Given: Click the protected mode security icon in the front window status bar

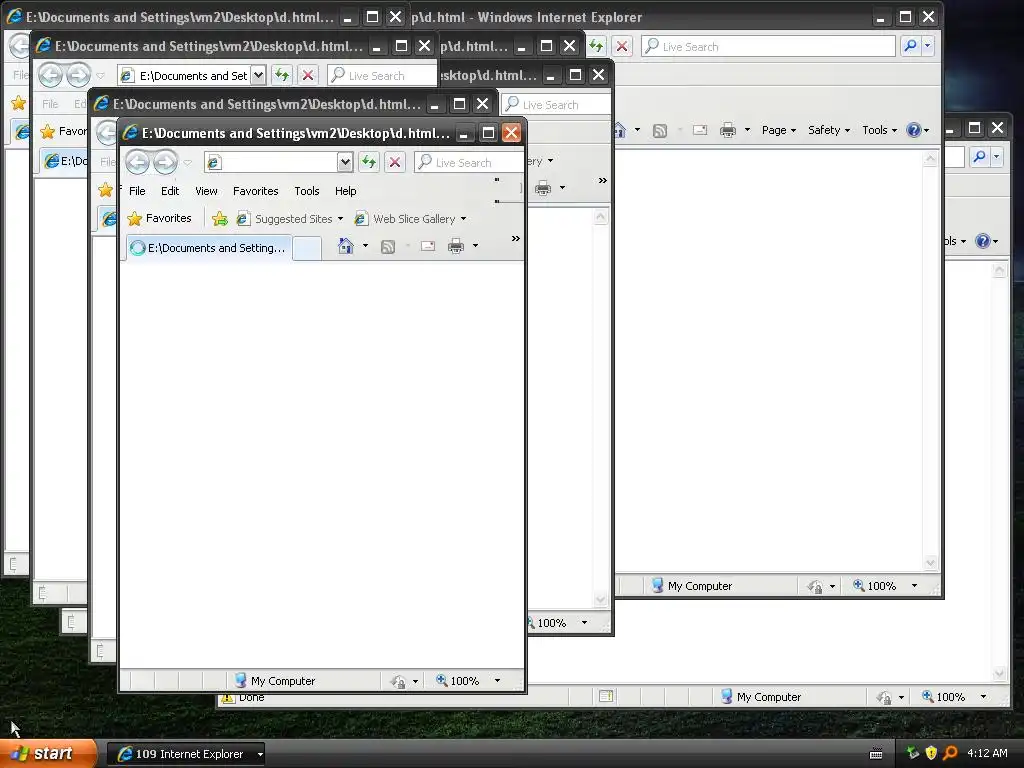Looking at the screenshot, I should tap(398, 681).
